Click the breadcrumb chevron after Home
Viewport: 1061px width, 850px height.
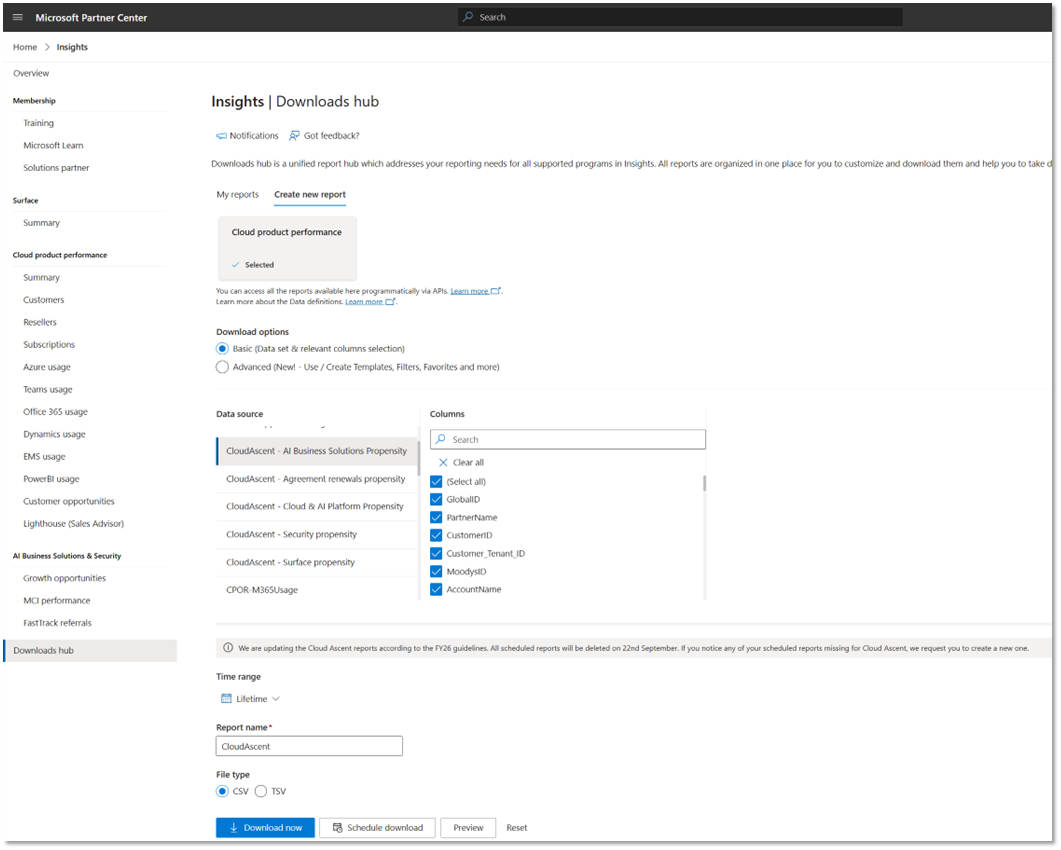pos(47,47)
